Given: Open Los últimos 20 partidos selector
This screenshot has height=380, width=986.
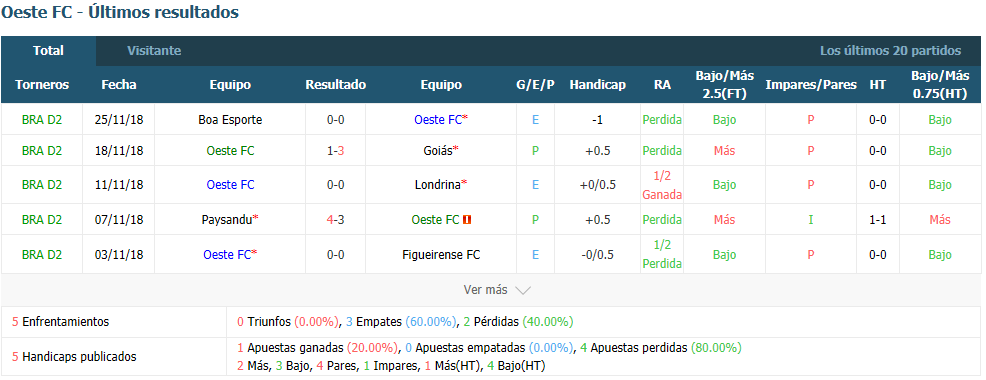Looking at the screenshot, I should [x=890, y=51].
